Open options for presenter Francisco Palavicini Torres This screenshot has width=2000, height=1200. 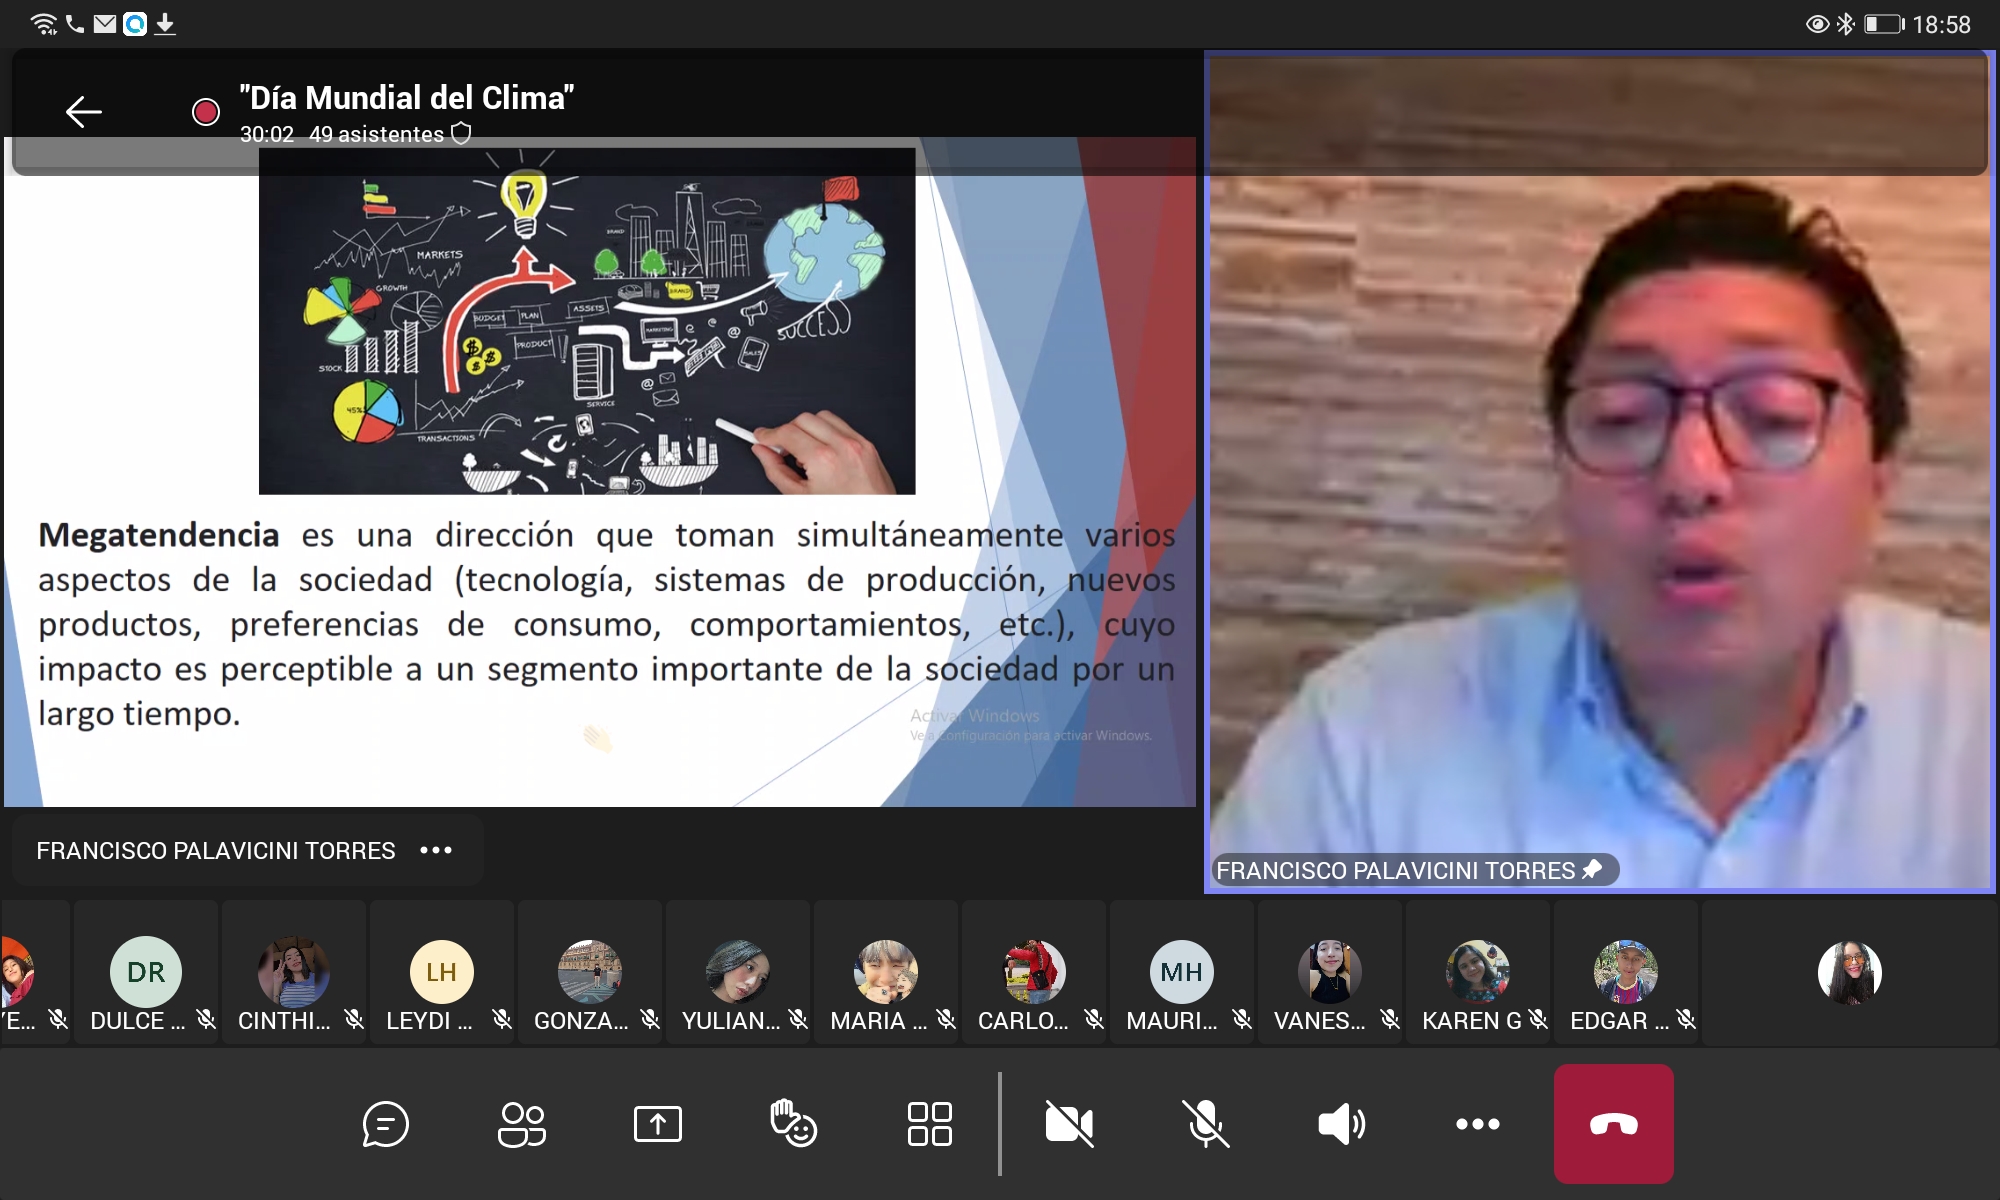[x=436, y=850]
